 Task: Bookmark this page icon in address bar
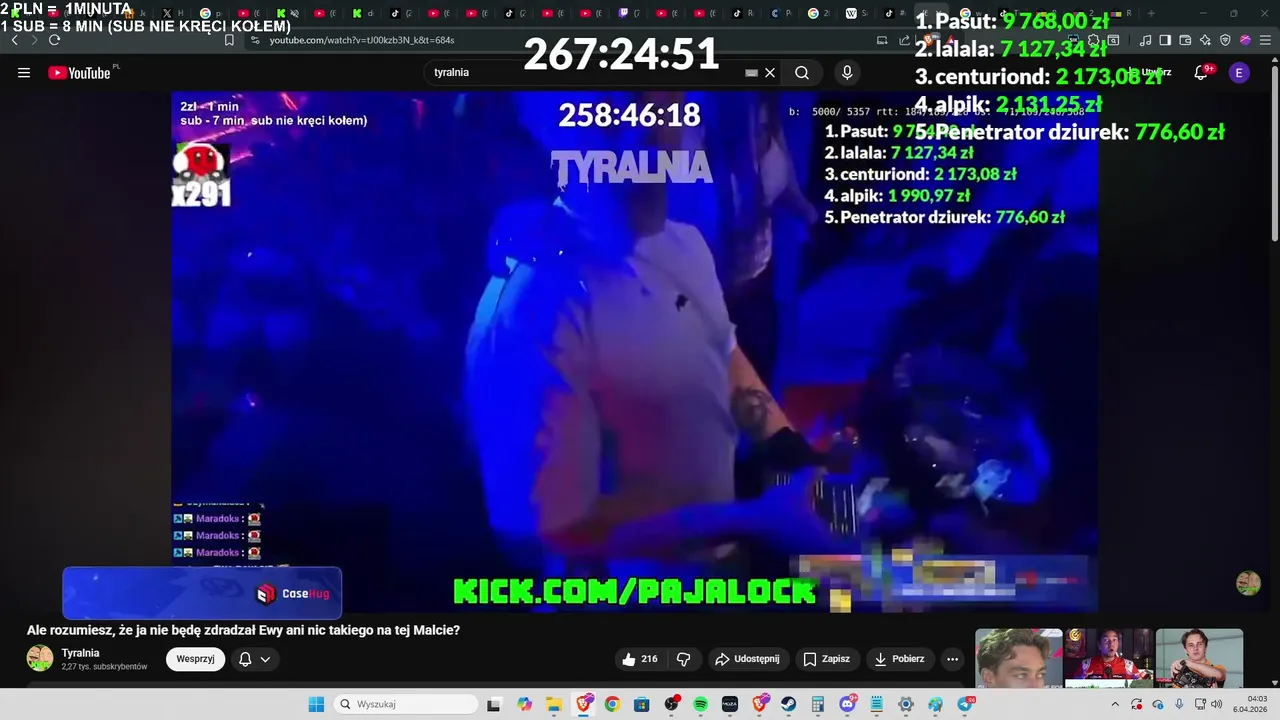click(x=229, y=40)
